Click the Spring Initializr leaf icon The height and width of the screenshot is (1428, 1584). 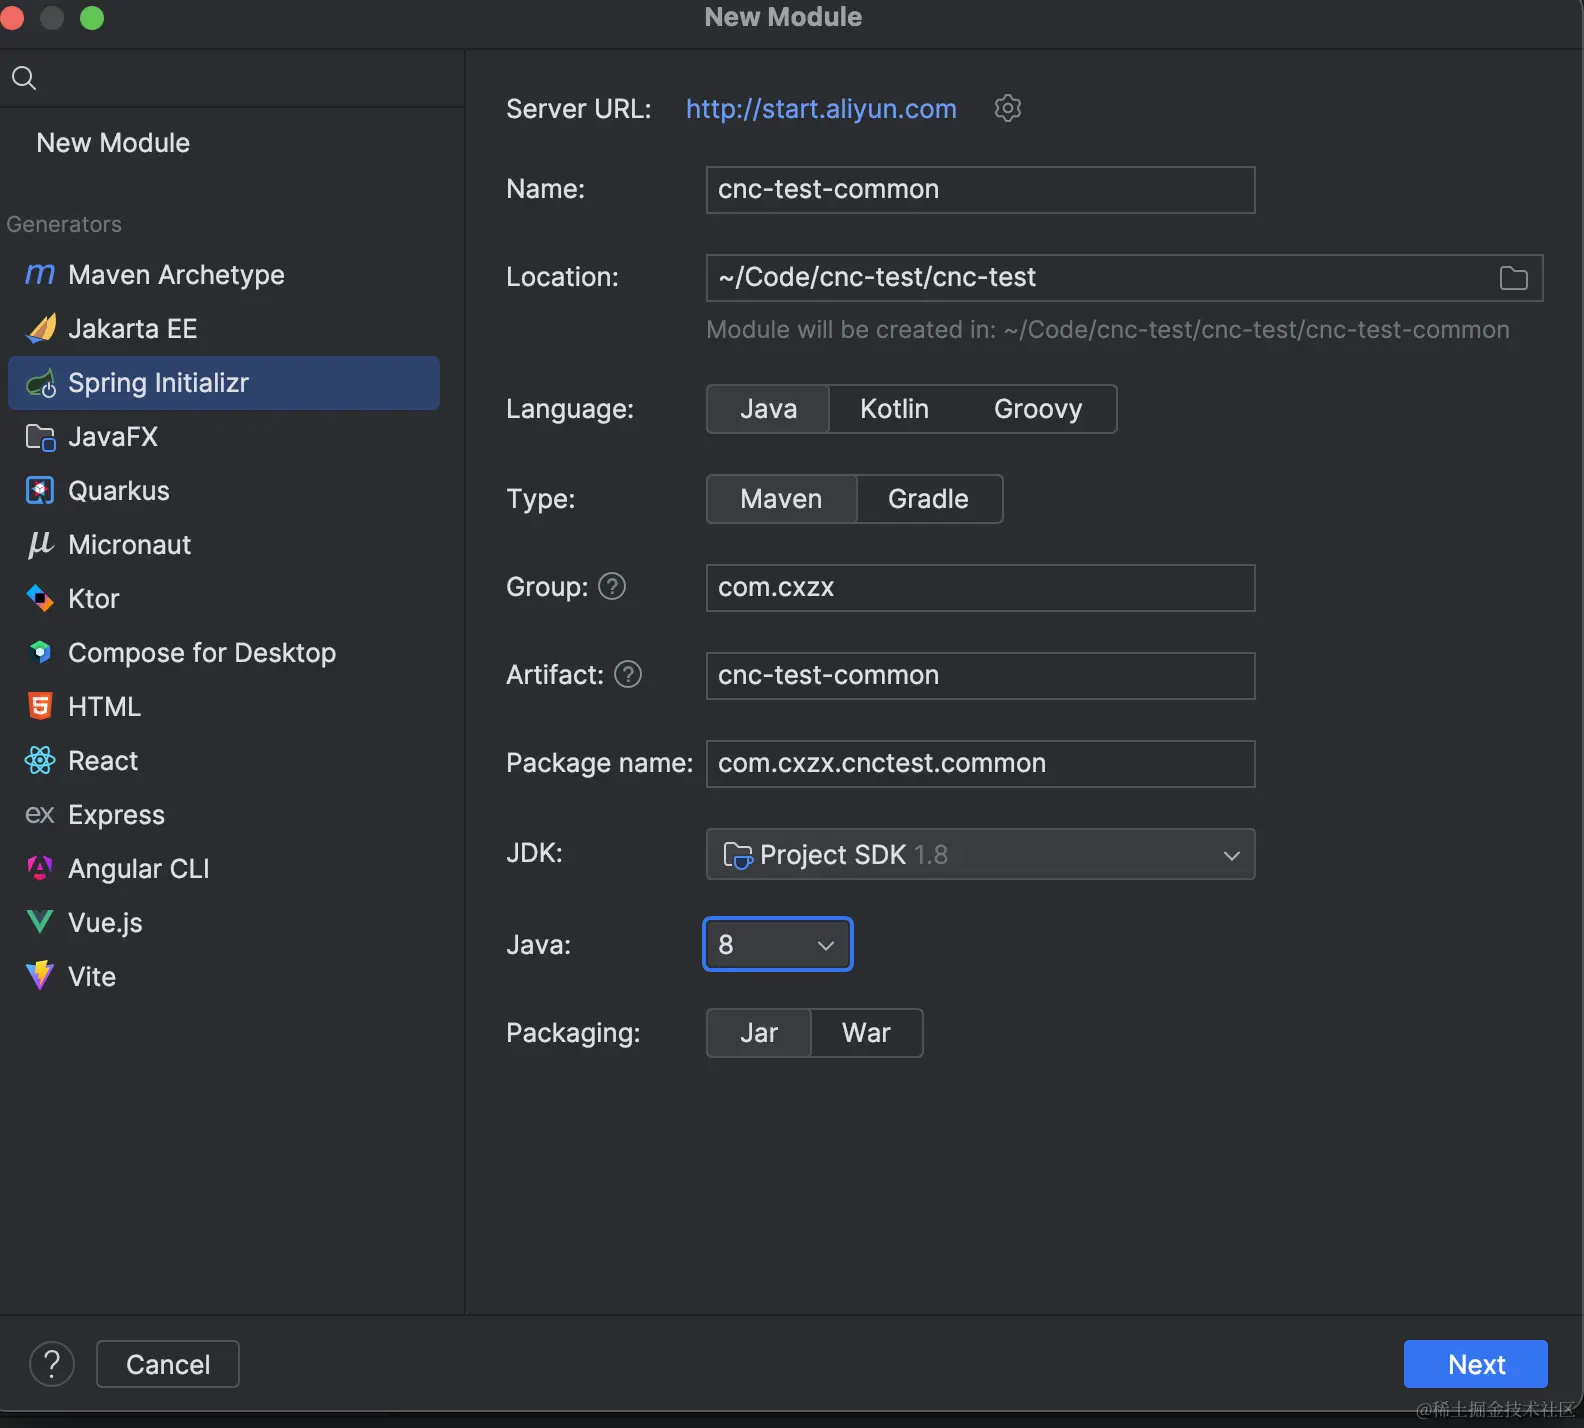[x=40, y=383]
